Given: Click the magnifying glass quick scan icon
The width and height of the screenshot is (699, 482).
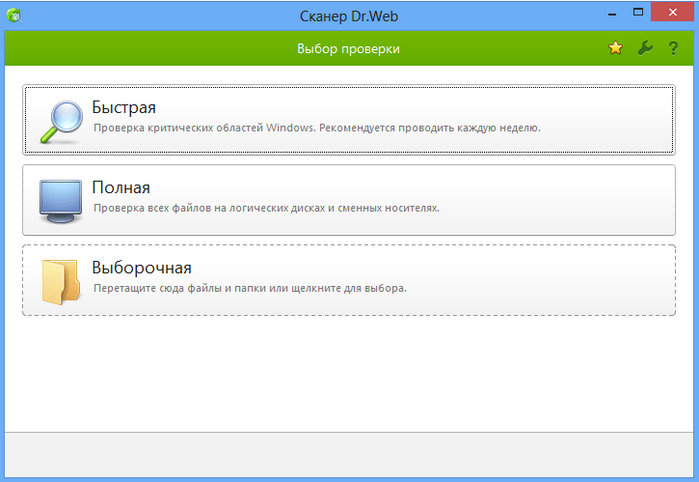Looking at the screenshot, I should 62,122.
